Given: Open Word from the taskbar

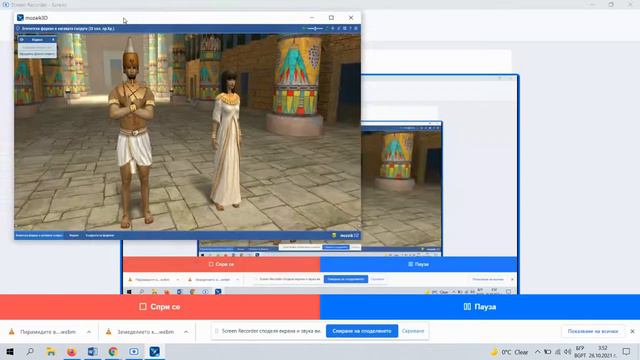Looking at the screenshot, I should 92,351.
